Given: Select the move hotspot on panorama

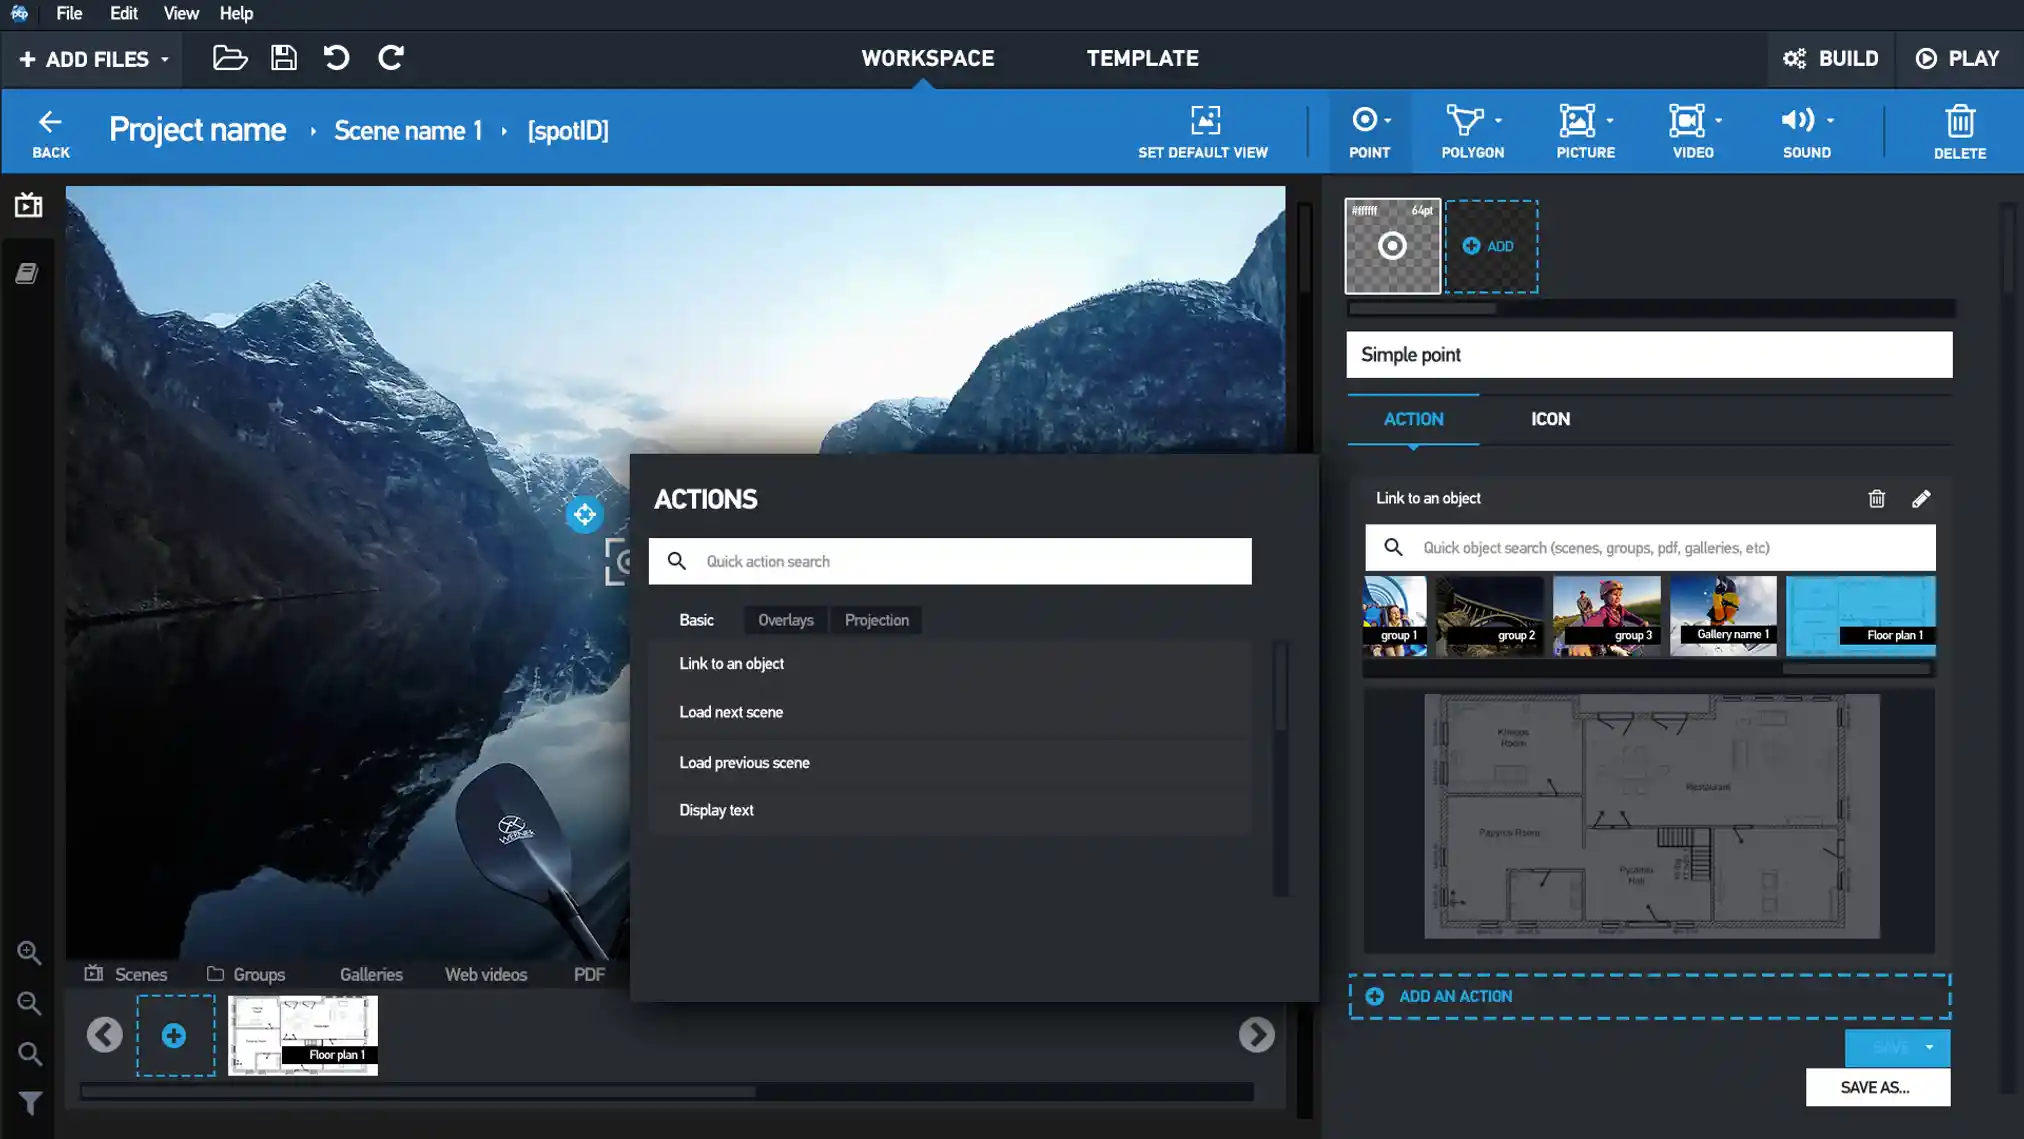Looking at the screenshot, I should (584, 514).
